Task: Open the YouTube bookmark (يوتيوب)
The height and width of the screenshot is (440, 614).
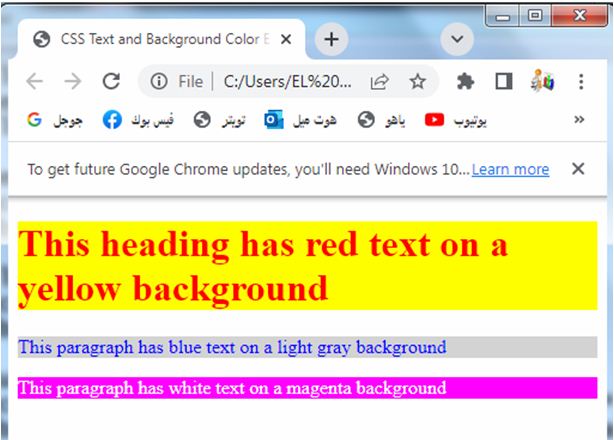Action: 456,120
